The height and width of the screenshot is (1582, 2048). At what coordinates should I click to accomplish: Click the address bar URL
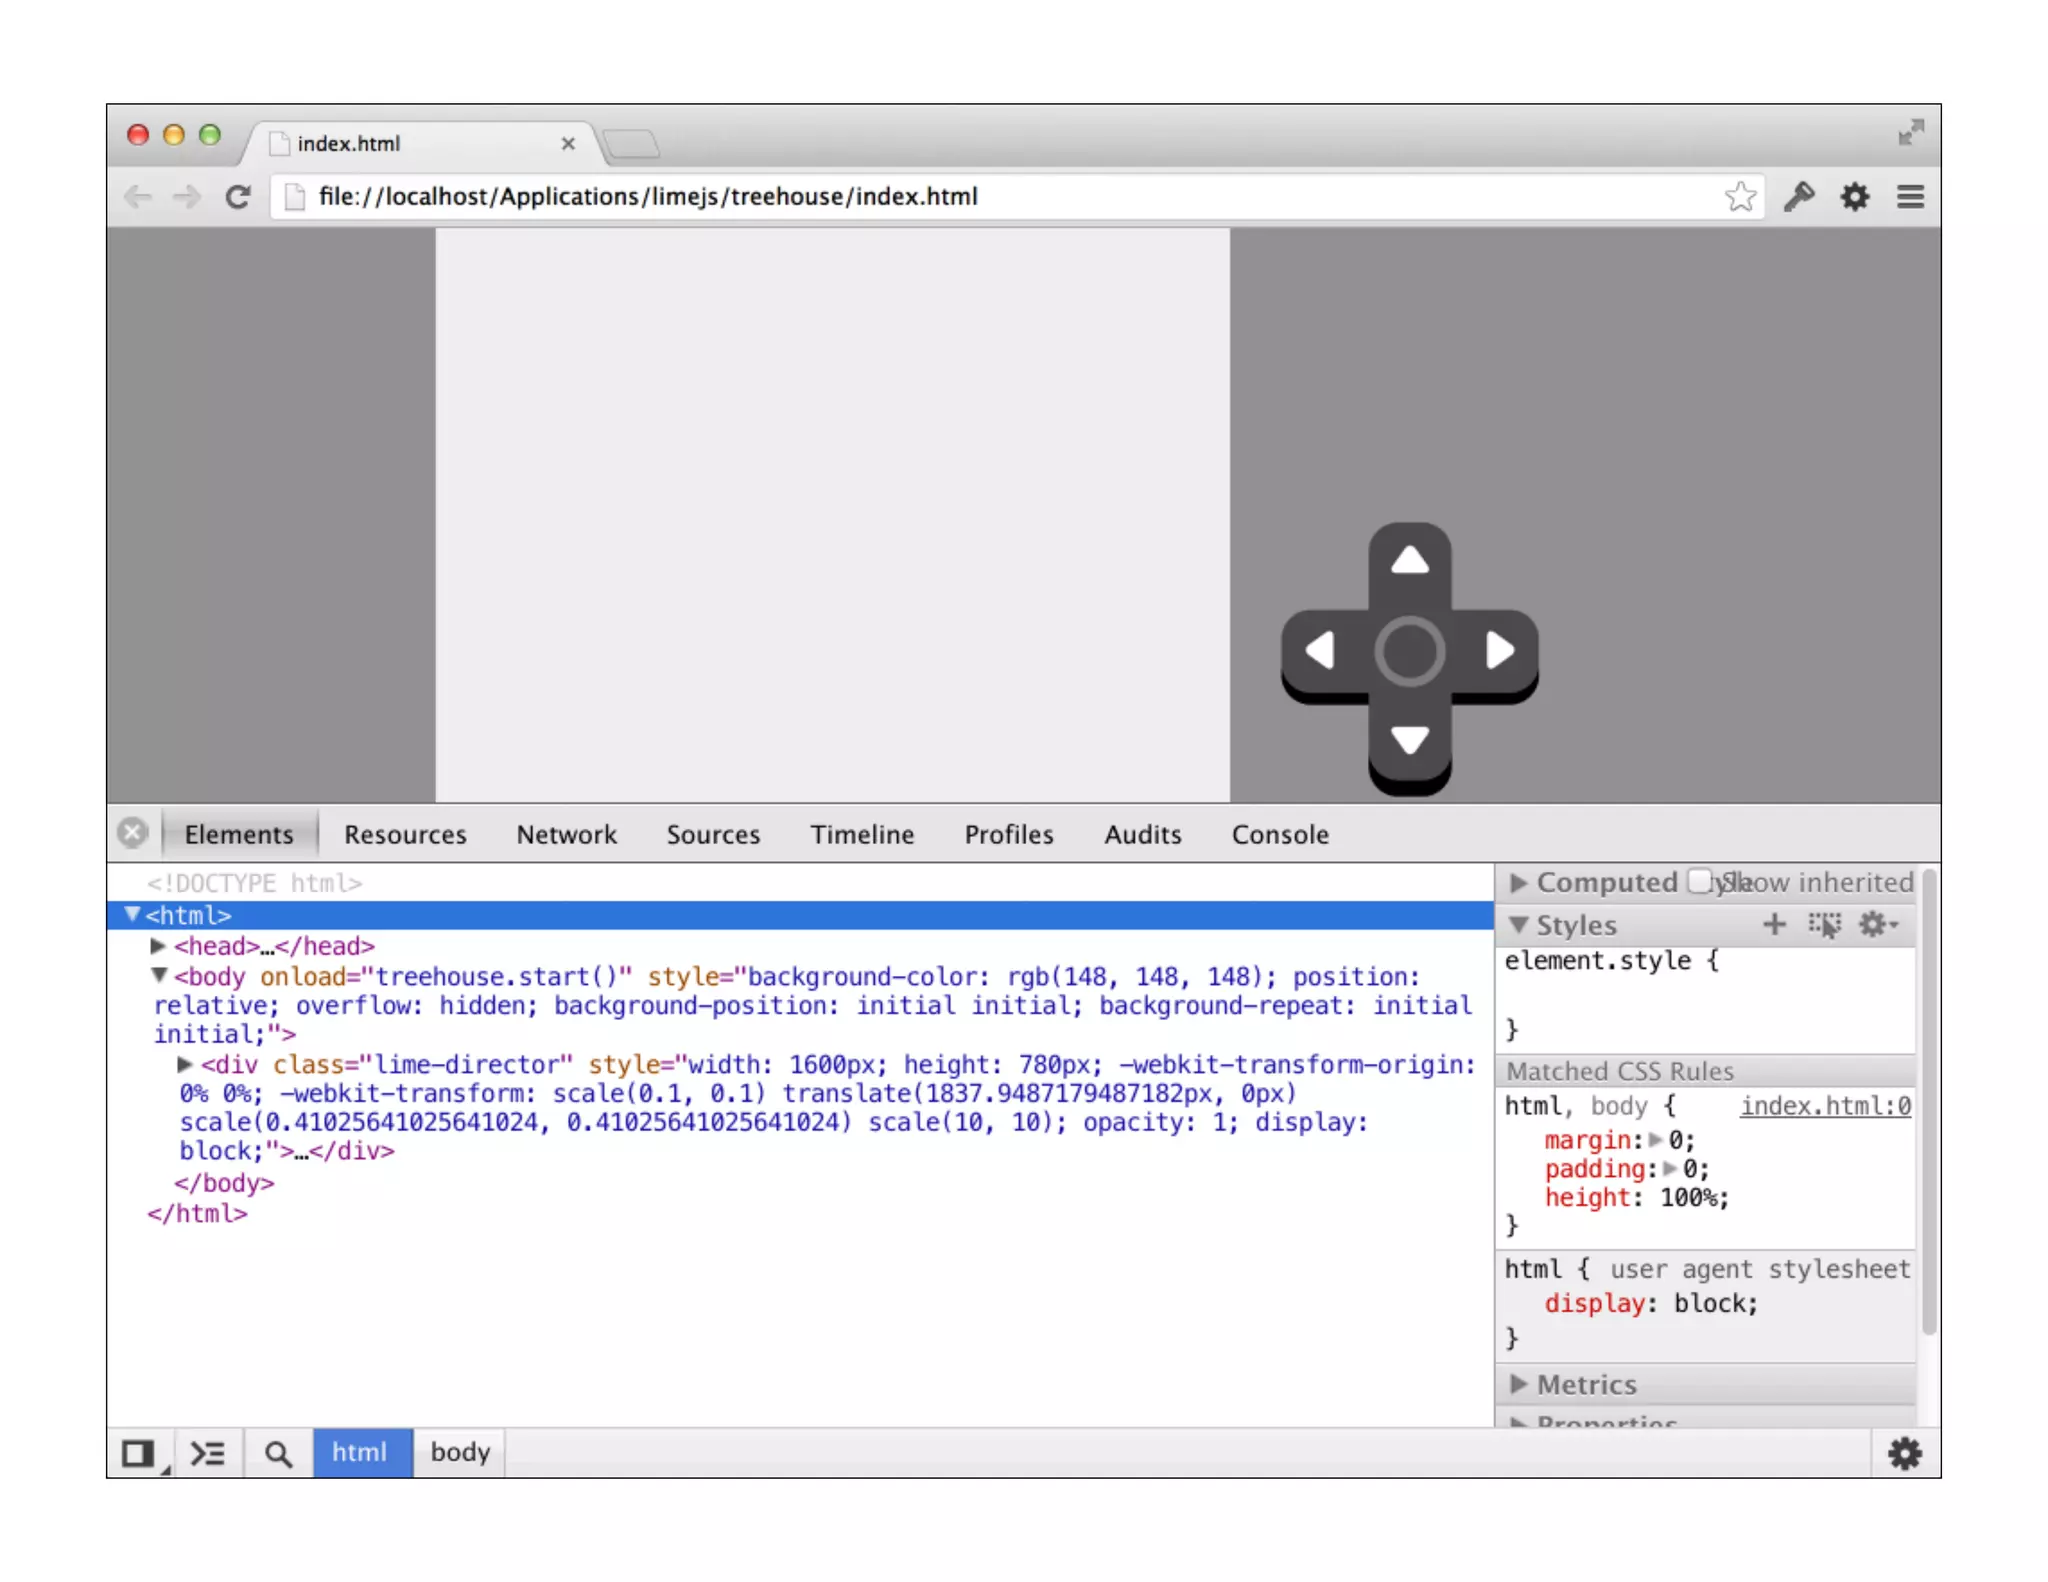coord(648,197)
